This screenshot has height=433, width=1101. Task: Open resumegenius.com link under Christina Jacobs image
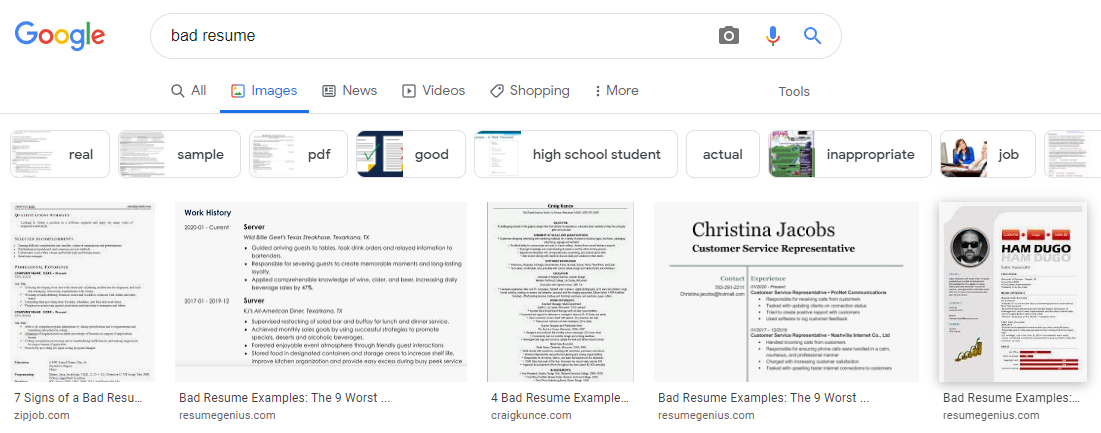[706, 415]
